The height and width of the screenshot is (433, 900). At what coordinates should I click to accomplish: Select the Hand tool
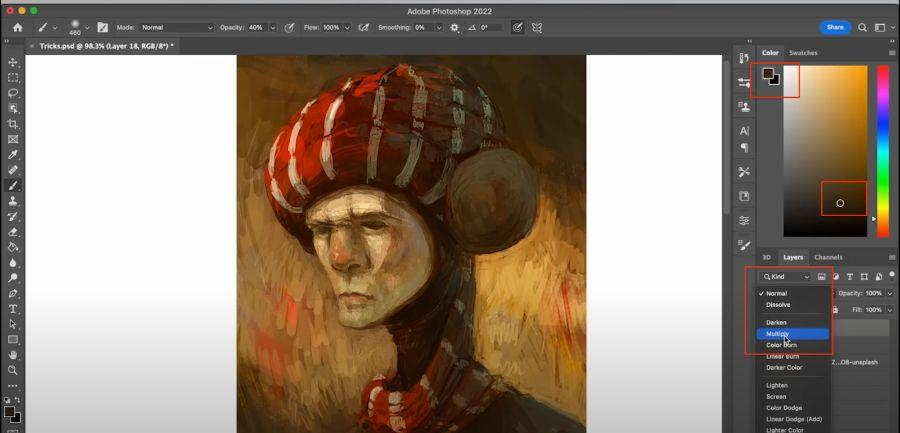click(x=13, y=355)
